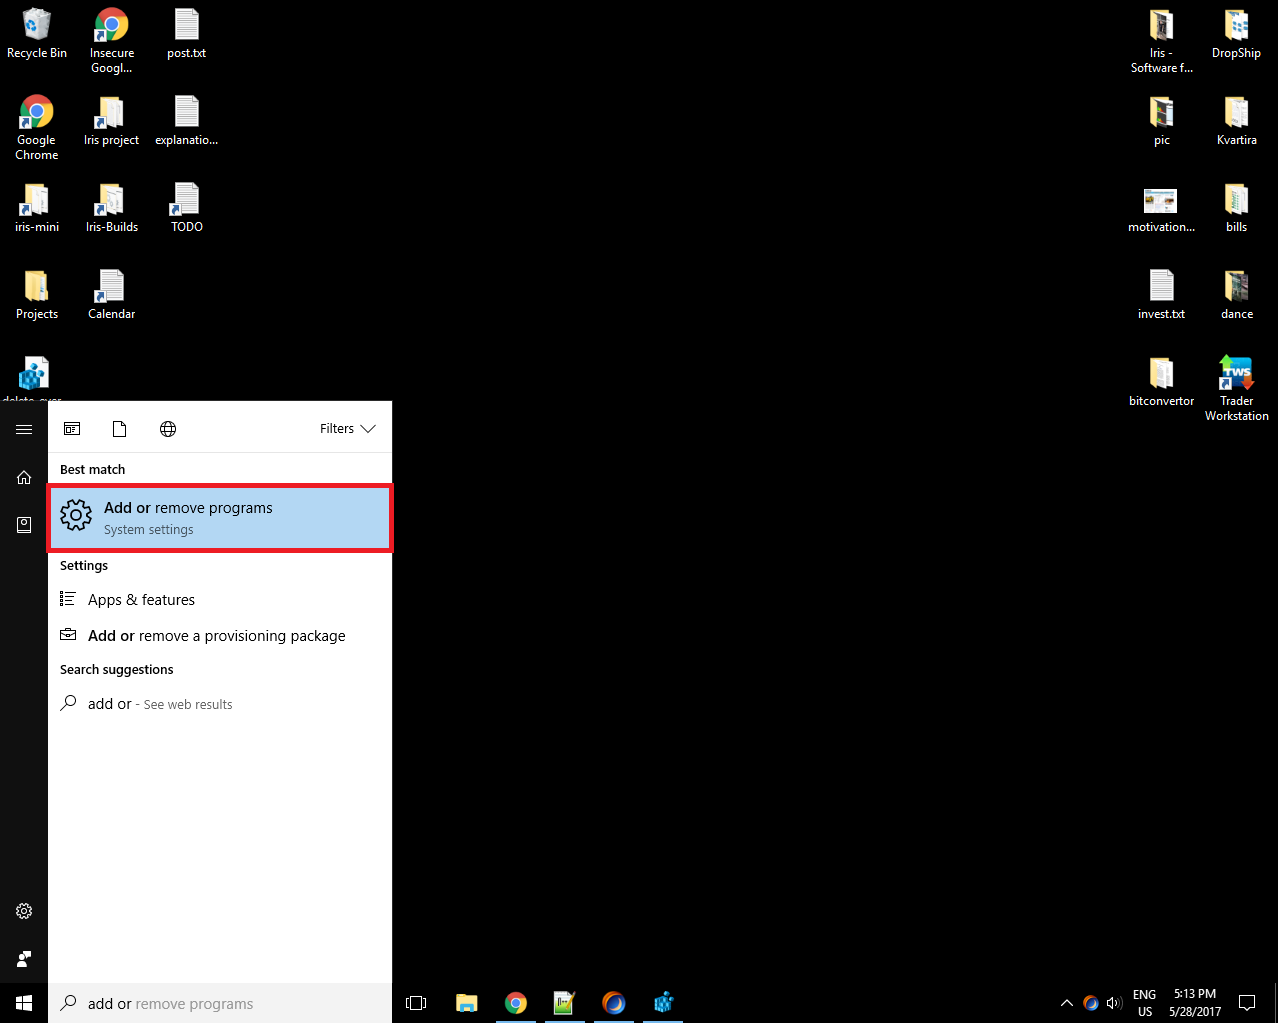Viewport: 1278px width, 1023px height.
Task: Change the ENG US input language
Action: tap(1145, 1003)
